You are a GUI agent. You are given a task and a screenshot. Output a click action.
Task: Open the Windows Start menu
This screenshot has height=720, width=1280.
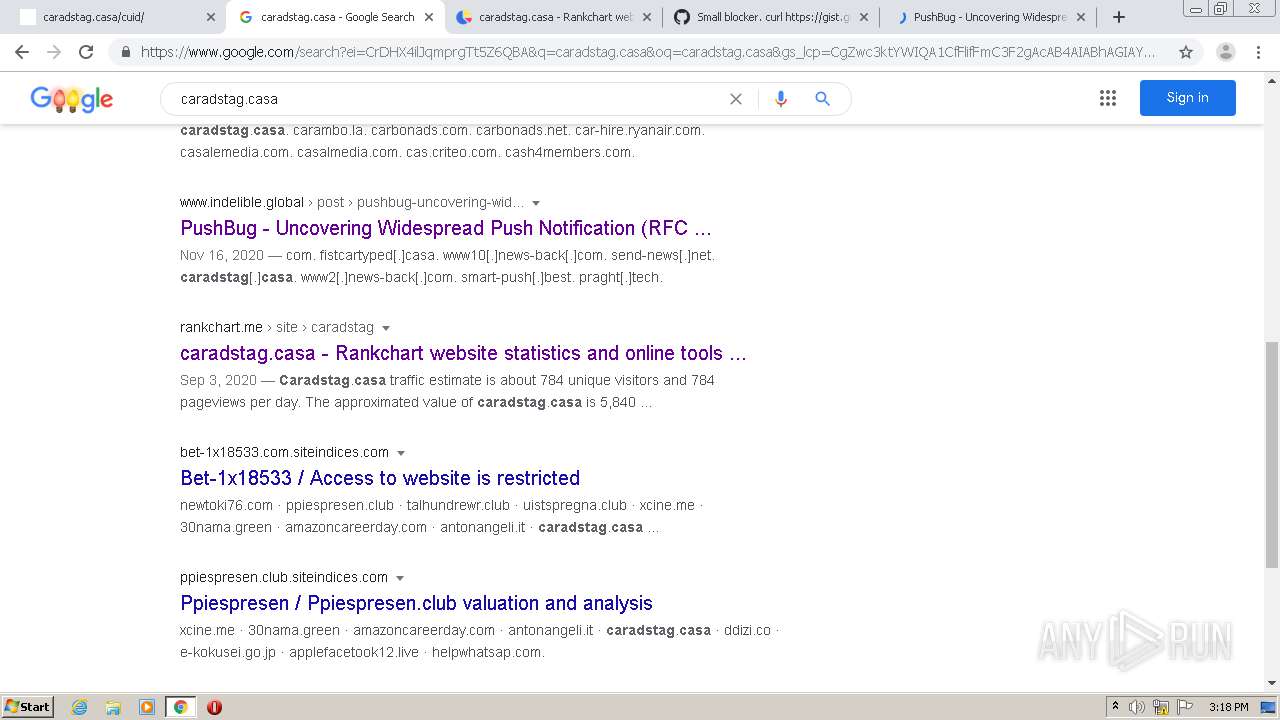point(28,707)
